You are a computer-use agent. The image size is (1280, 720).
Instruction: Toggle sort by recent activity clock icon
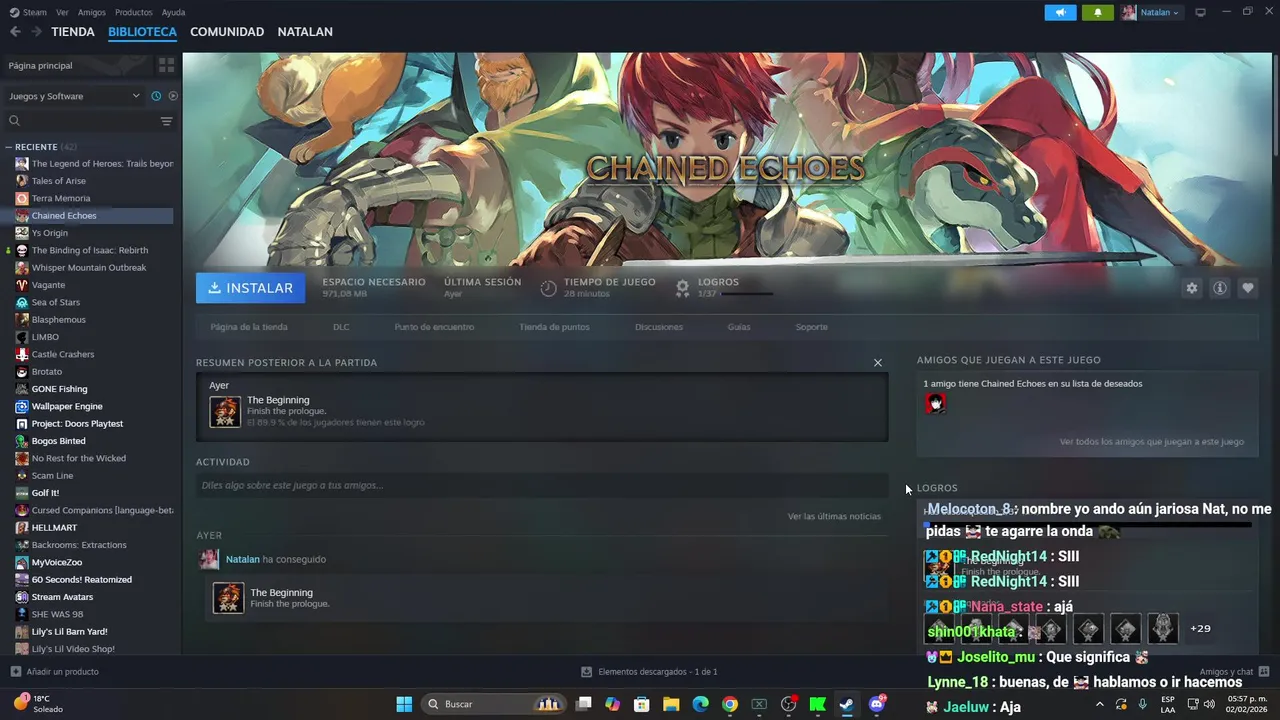pyautogui.click(x=156, y=96)
